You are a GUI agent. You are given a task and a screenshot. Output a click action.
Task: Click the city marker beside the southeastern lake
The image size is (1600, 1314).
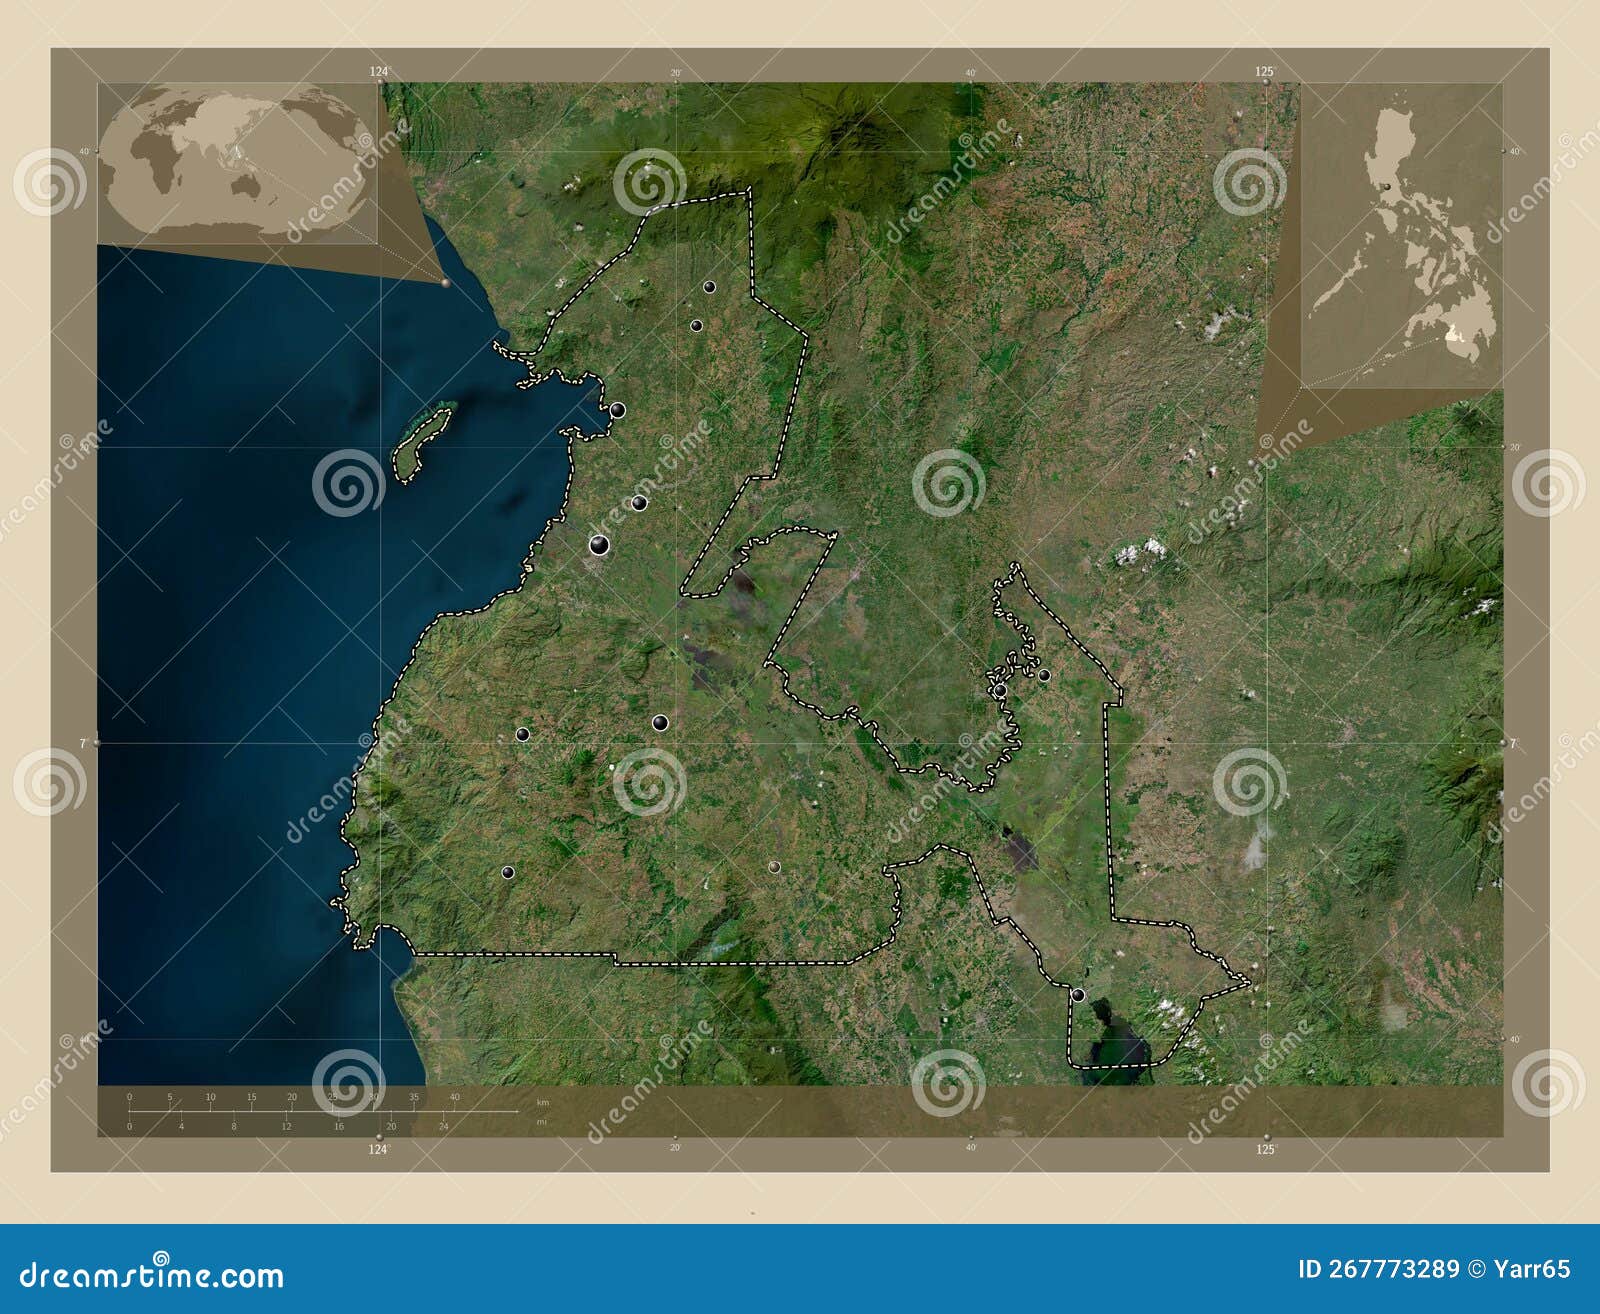pos(1078,995)
